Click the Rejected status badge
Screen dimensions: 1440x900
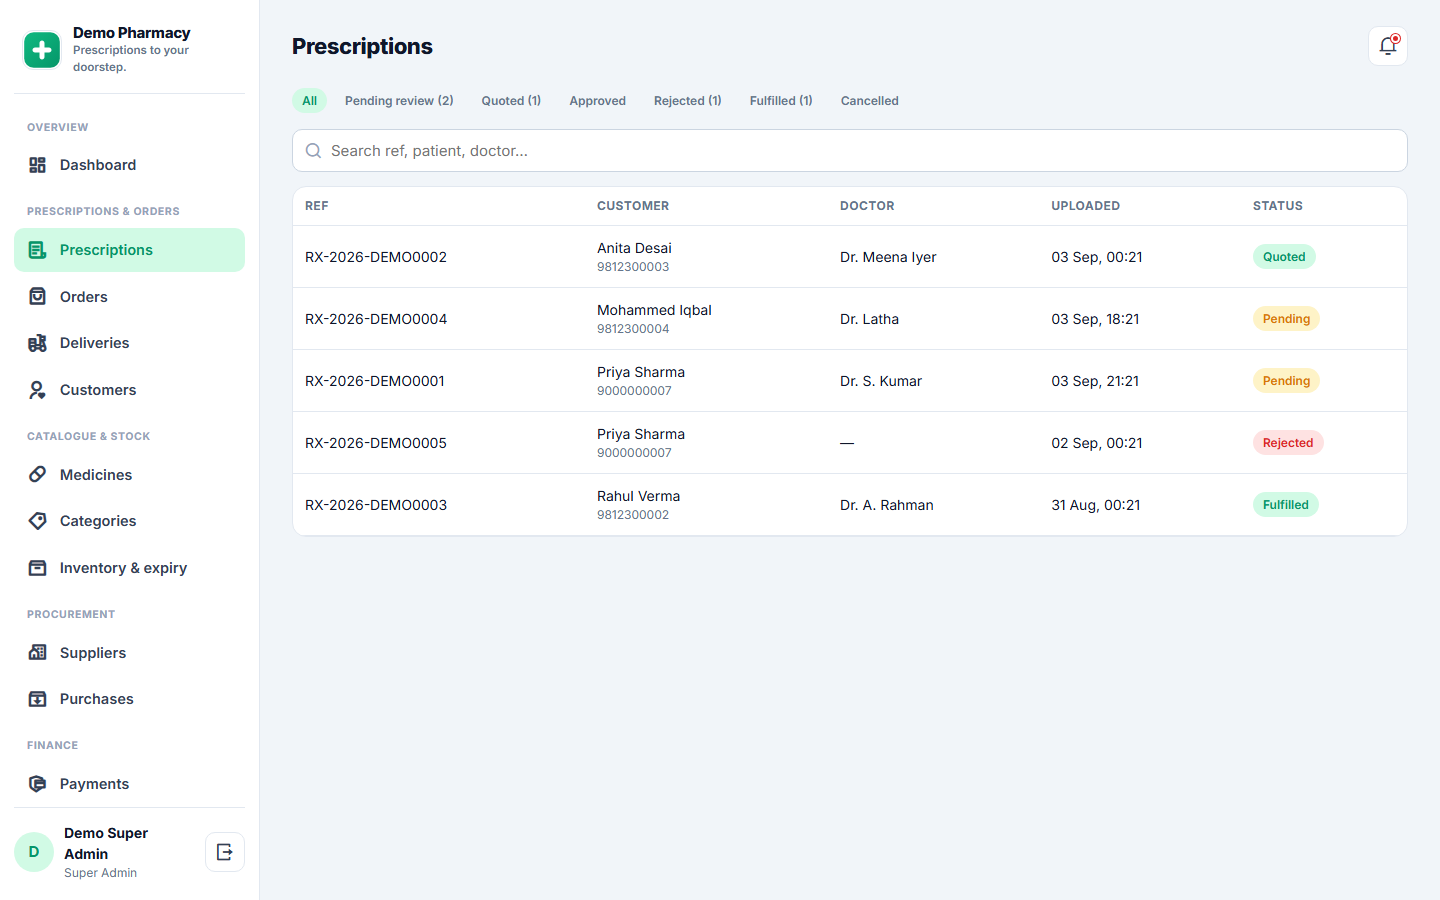click(1288, 443)
